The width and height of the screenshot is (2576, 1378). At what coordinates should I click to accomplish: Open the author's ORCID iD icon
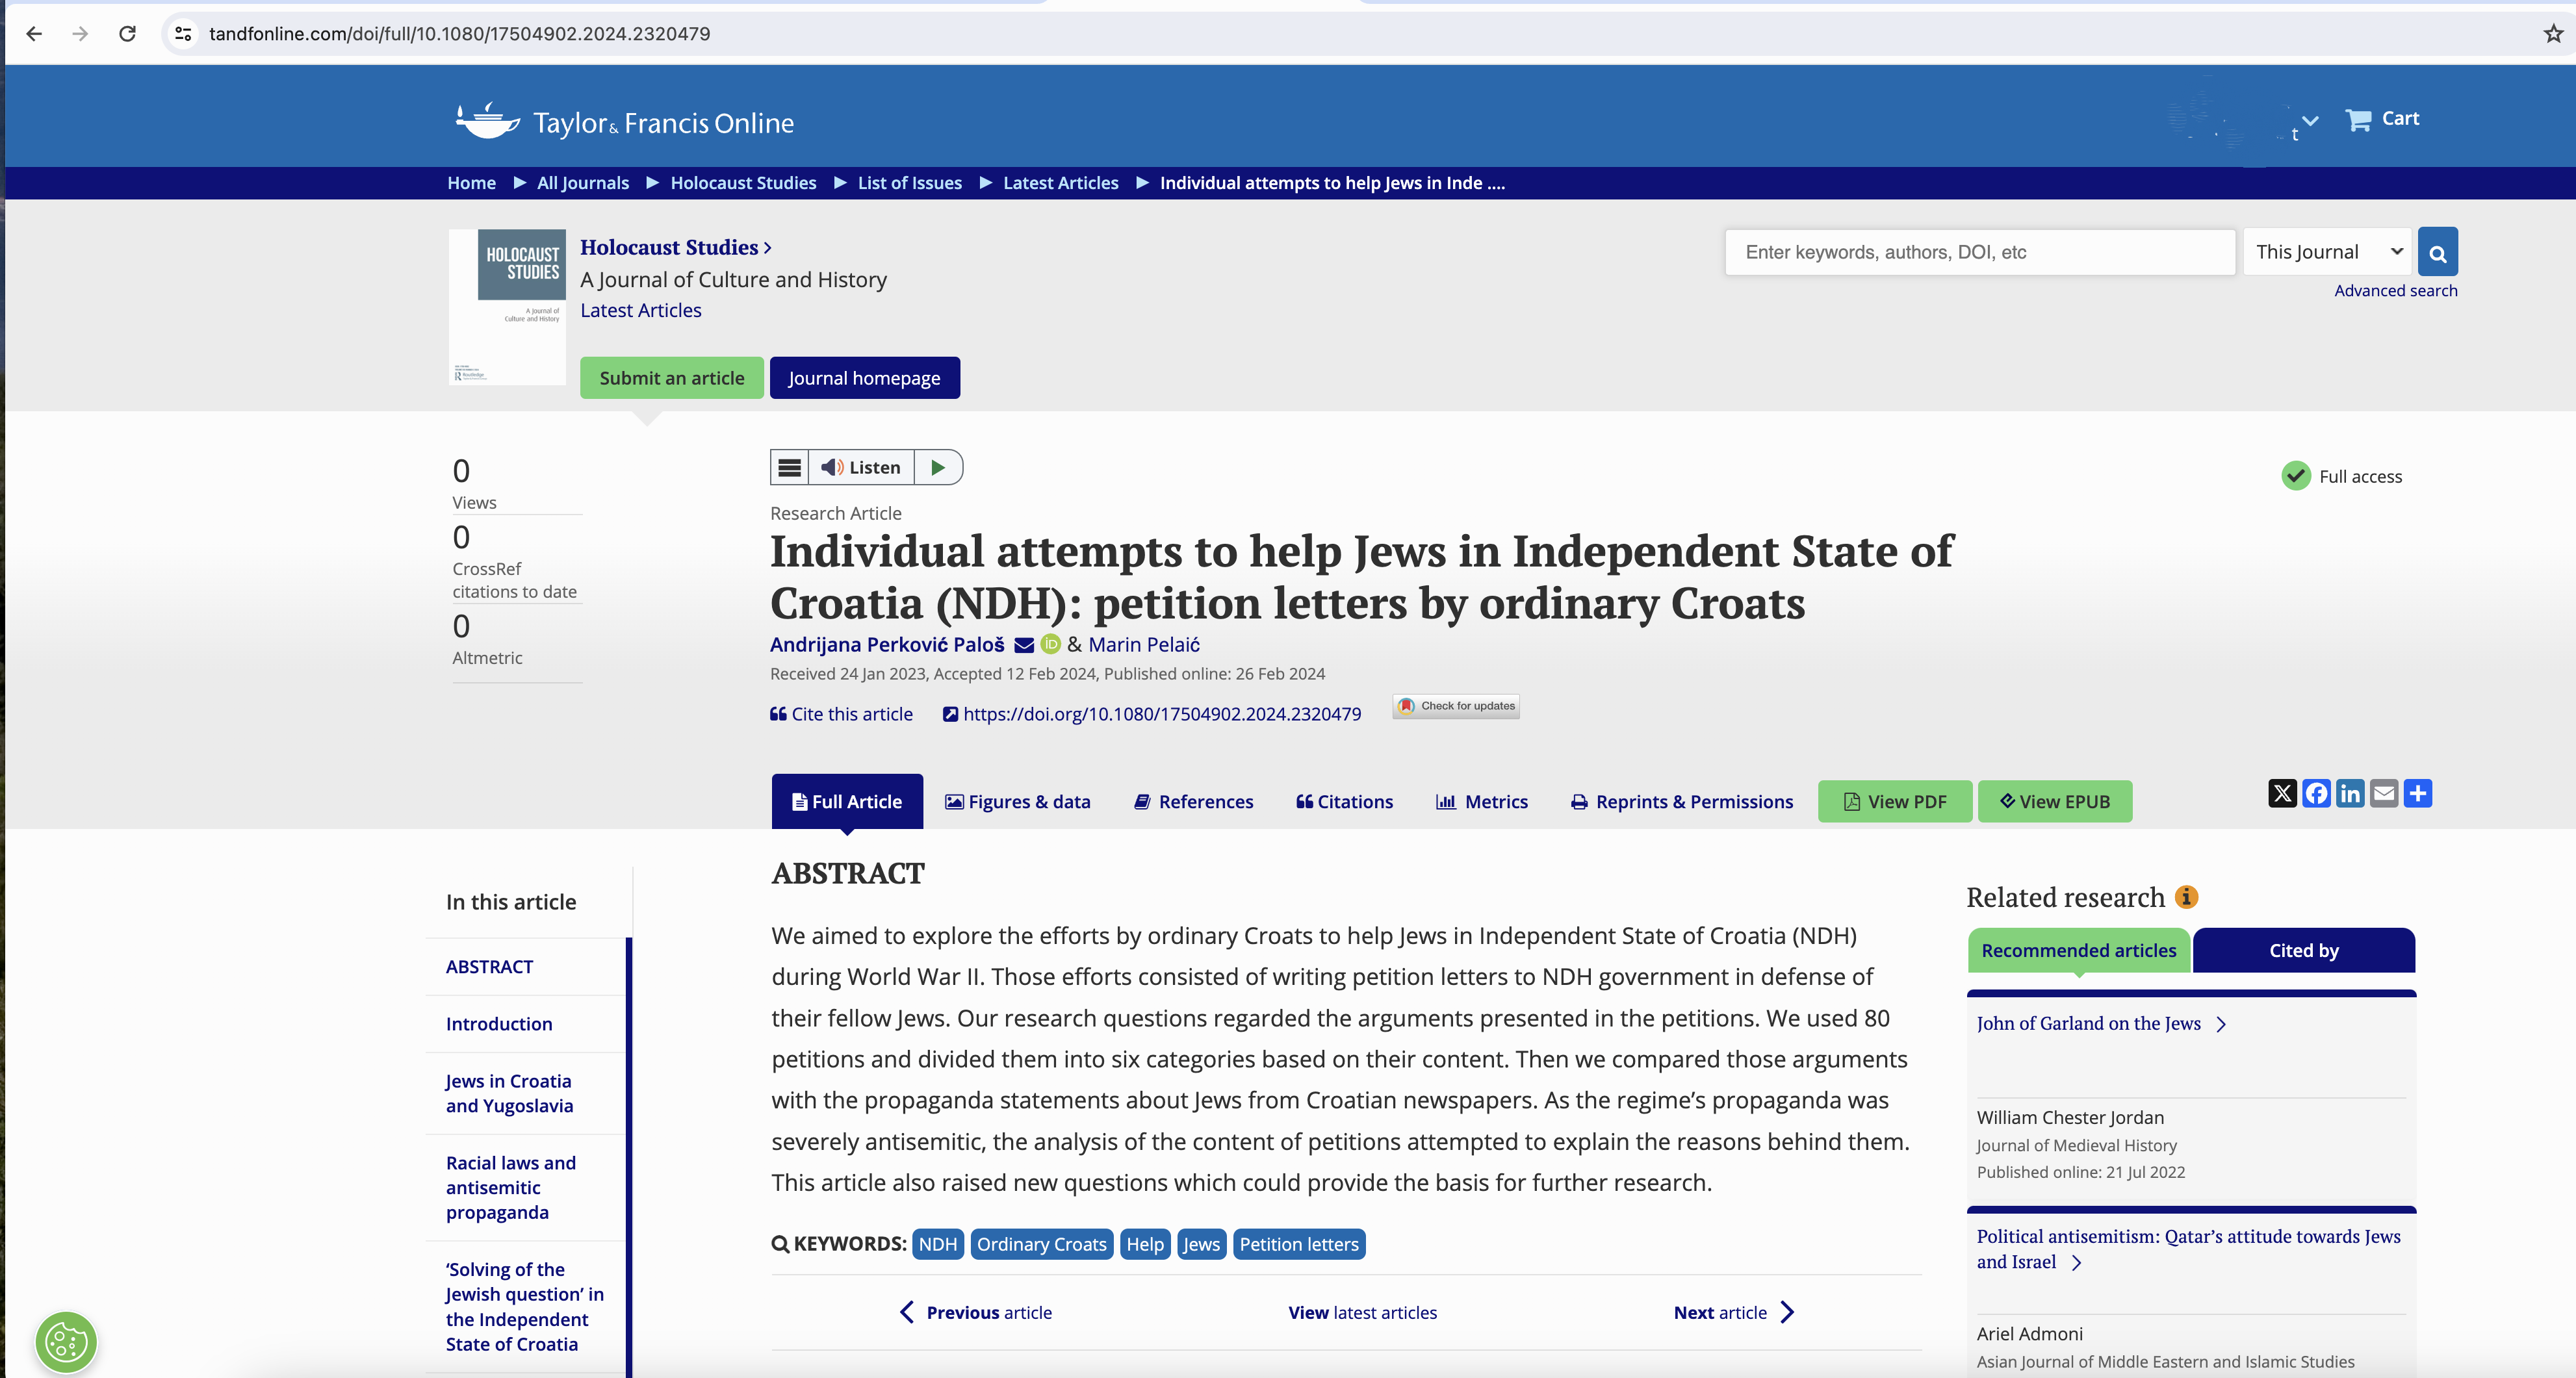pyautogui.click(x=1050, y=645)
